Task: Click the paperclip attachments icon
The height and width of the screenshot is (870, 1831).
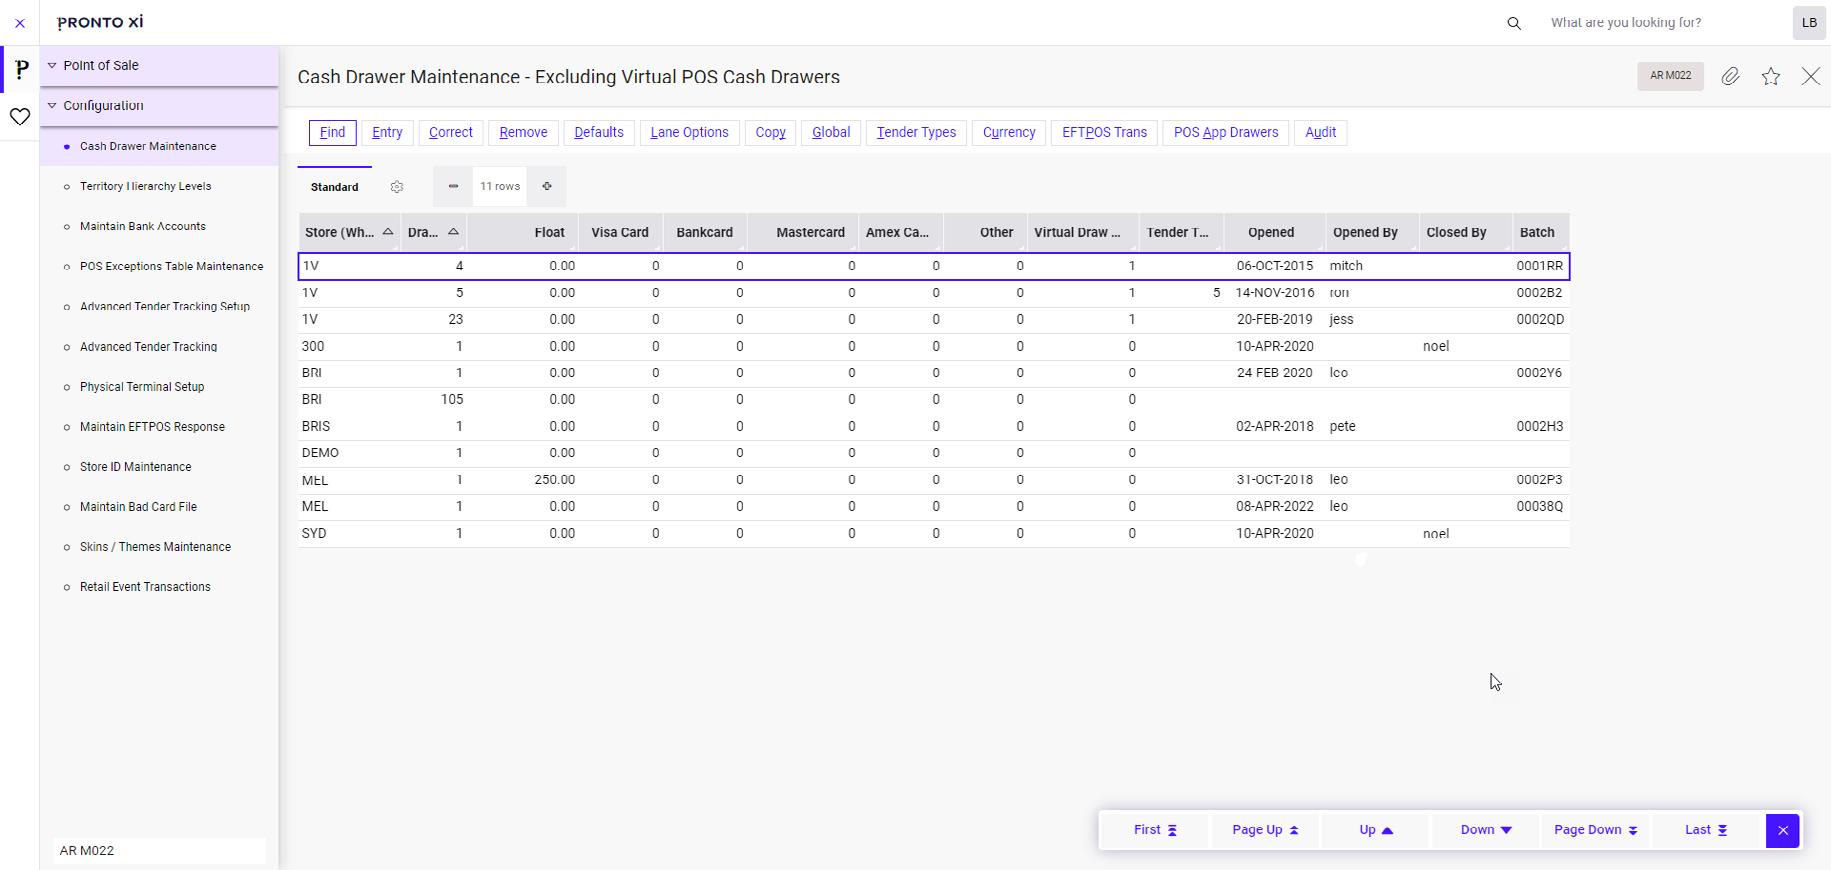Action: (1730, 76)
